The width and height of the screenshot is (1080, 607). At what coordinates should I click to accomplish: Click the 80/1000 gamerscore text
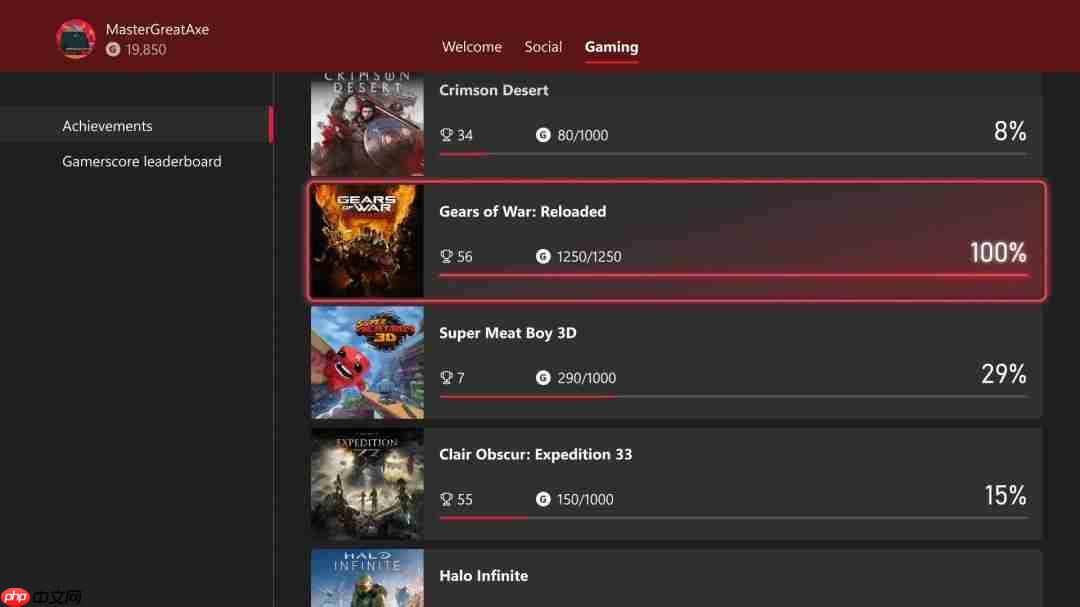click(x=583, y=135)
